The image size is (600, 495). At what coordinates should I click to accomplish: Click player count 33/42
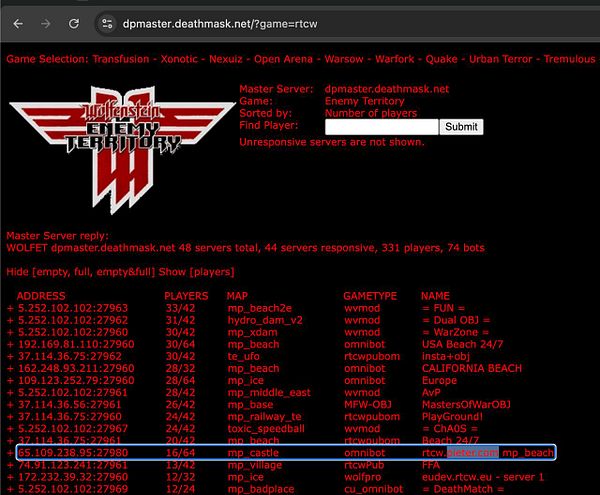pos(180,308)
